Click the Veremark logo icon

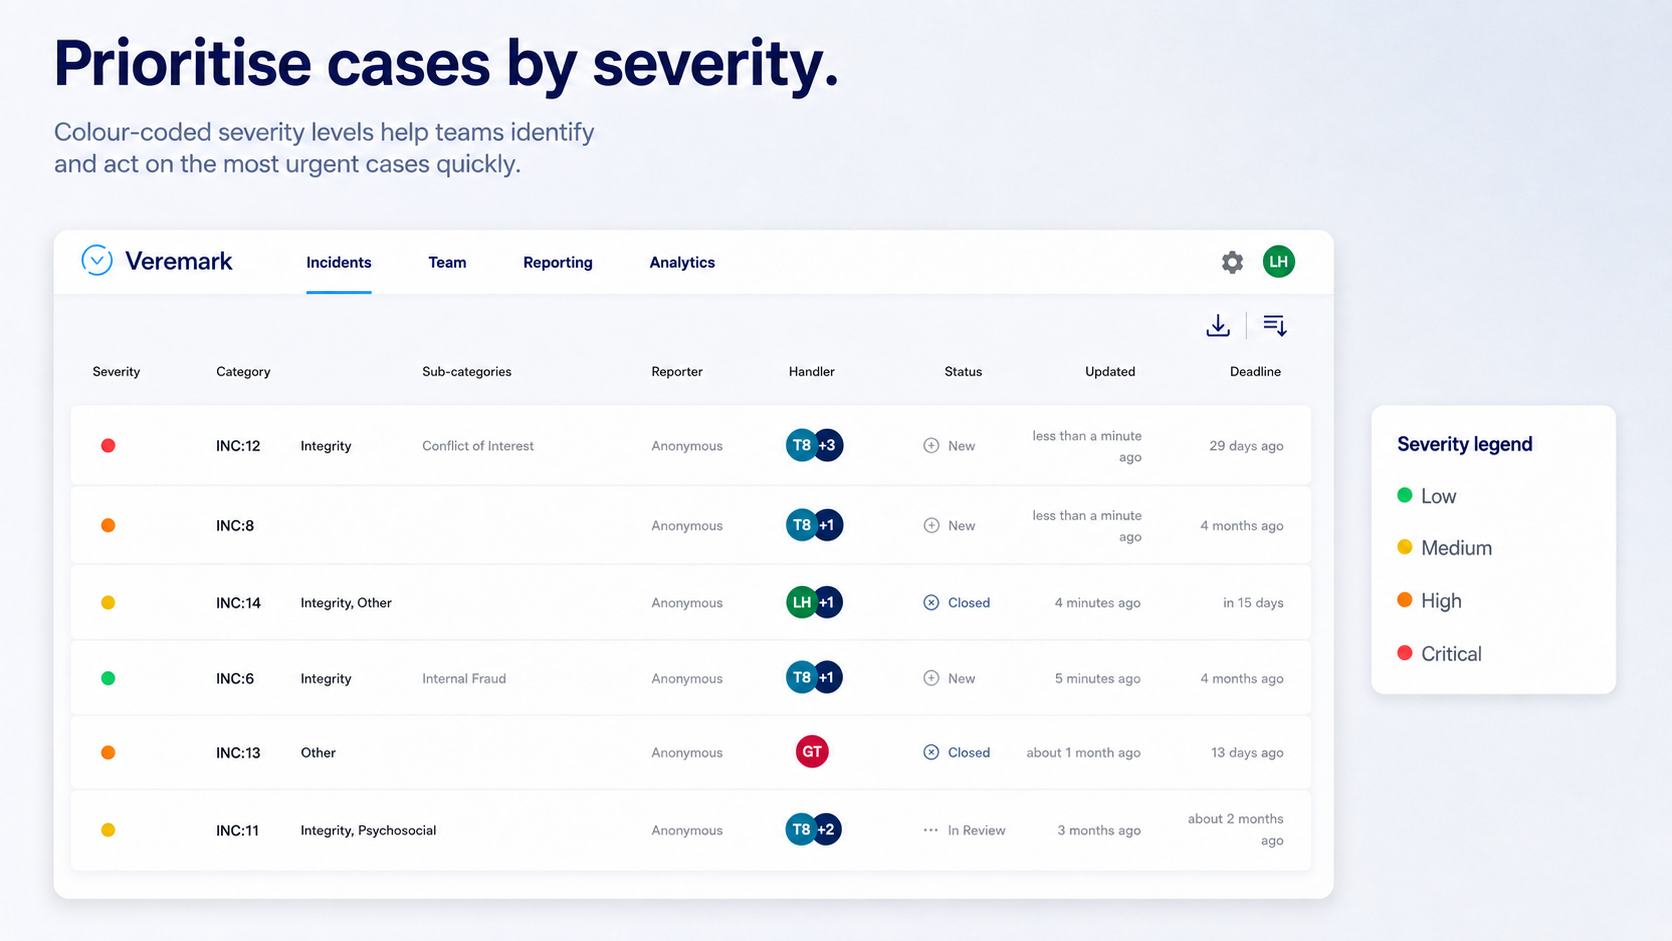97,261
